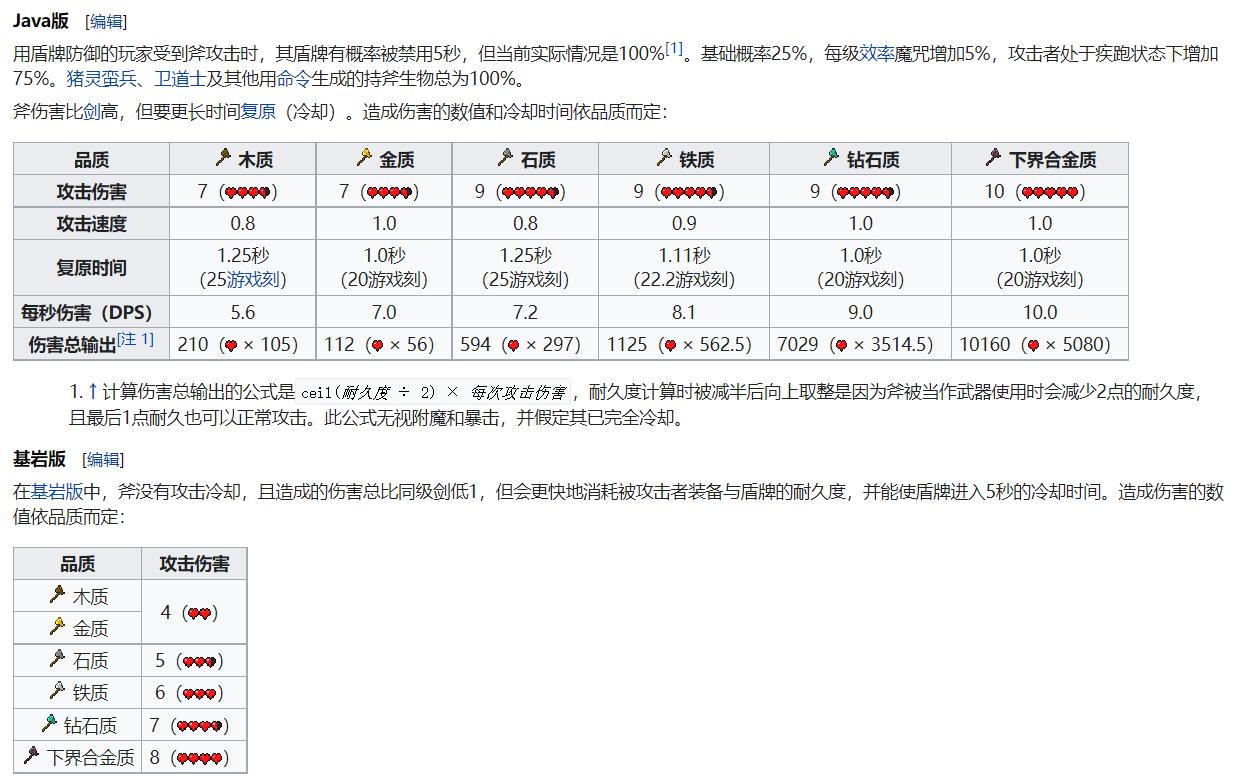Click the wooden axe icon in Bedrock table
Viewport: 1236px width, 781px height.
pyautogui.click(x=57, y=595)
